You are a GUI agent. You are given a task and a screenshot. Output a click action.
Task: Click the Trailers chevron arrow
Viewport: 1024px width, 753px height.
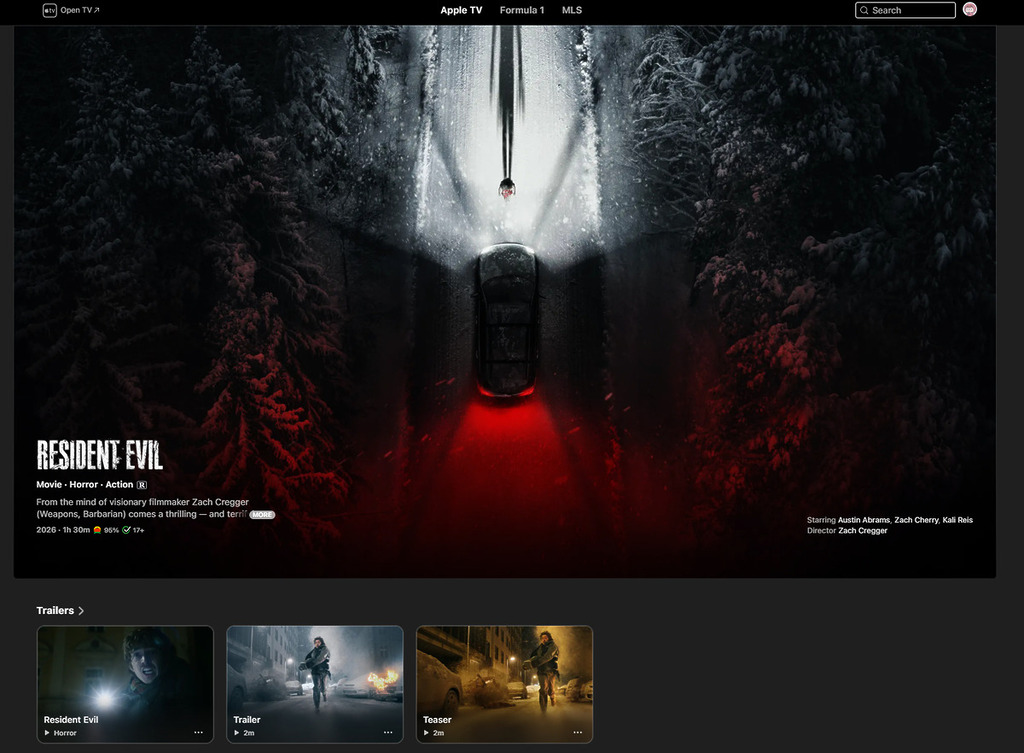click(81, 611)
